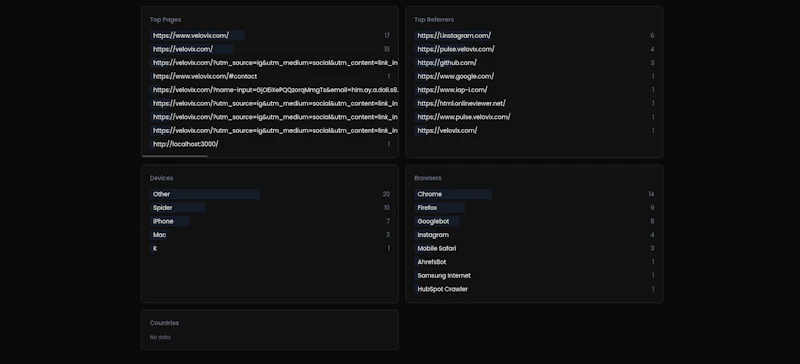The height and width of the screenshot is (364, 800).
Task: Click the count 3 for Mobile Safari
Action: click(652, 249)
